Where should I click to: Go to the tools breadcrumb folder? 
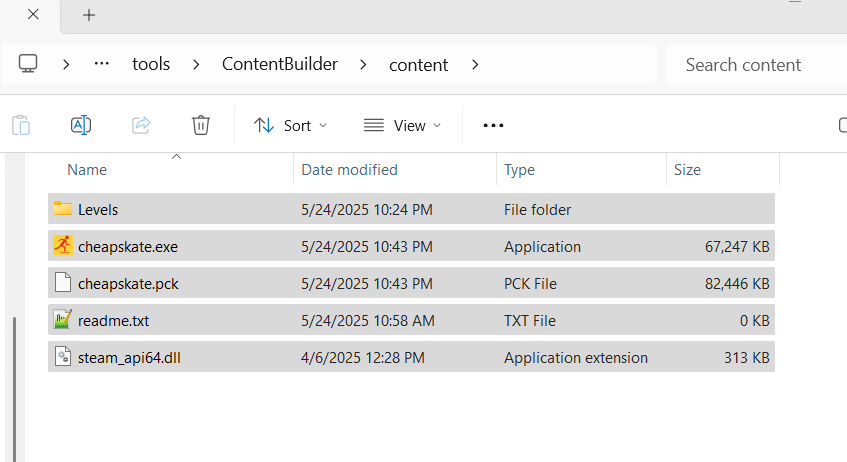(x=151, y=64)
